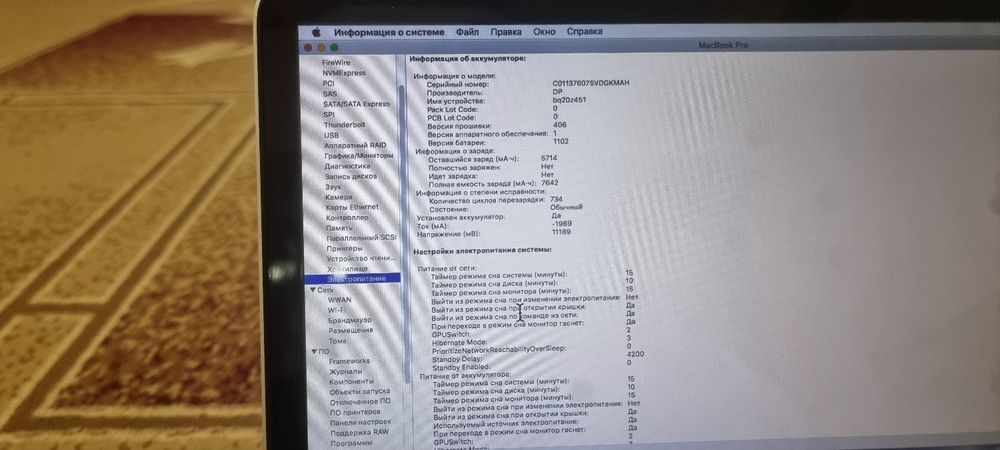
Task: Open the Информация о системе app menu
Action: point(388,32)
